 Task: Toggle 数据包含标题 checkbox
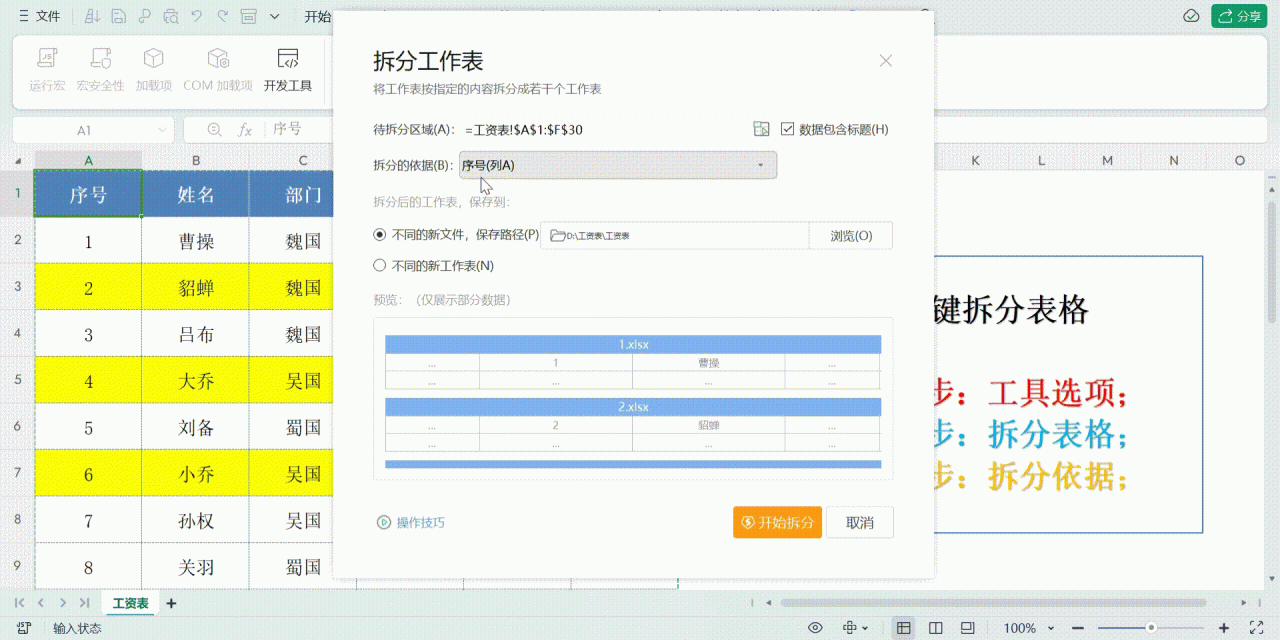(x=788, y=129)
